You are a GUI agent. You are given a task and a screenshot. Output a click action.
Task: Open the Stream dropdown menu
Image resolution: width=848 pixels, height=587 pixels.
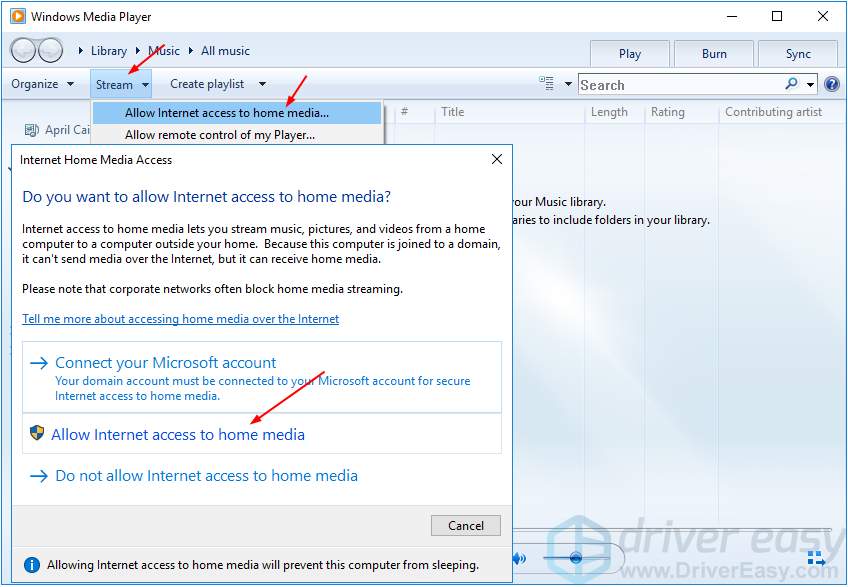click(121, 84)
